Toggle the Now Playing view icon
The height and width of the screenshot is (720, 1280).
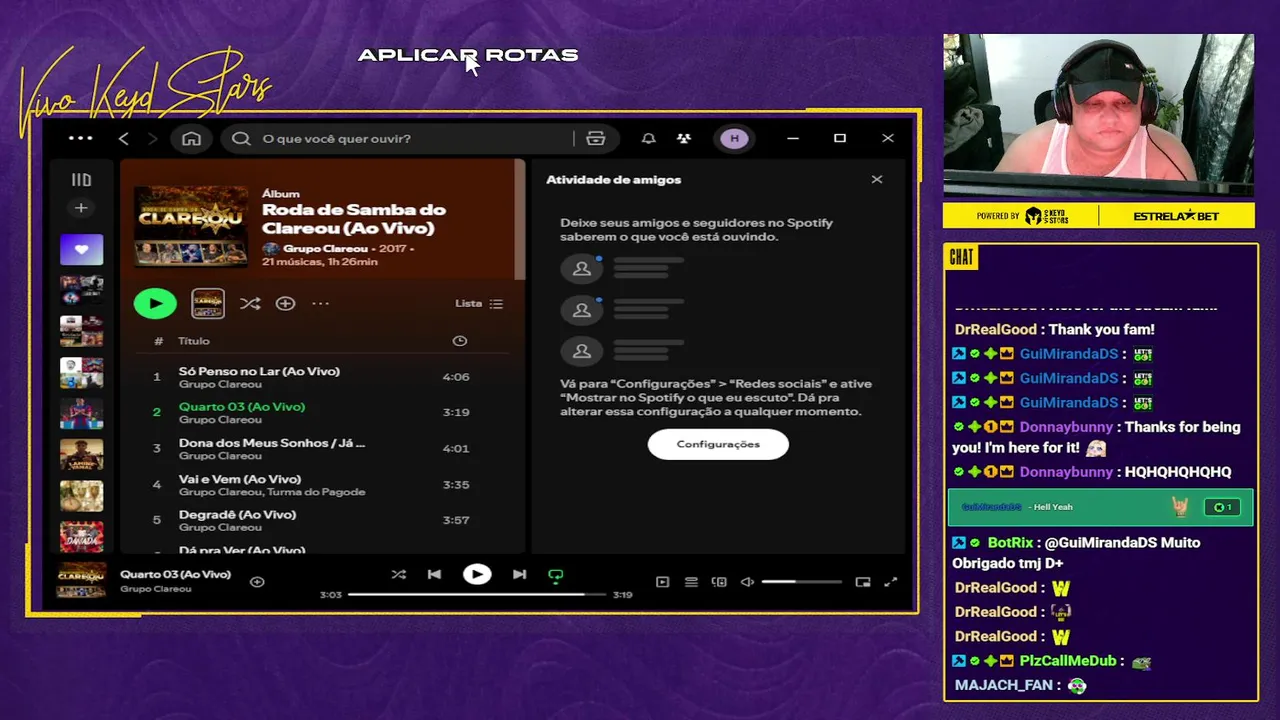tap(662, 582)
